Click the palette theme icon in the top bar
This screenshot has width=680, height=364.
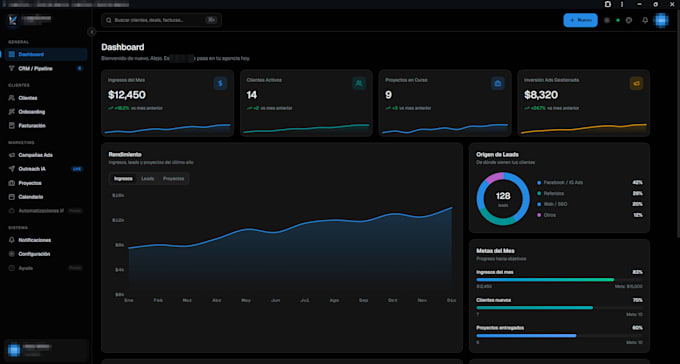[x=629, y=20]
